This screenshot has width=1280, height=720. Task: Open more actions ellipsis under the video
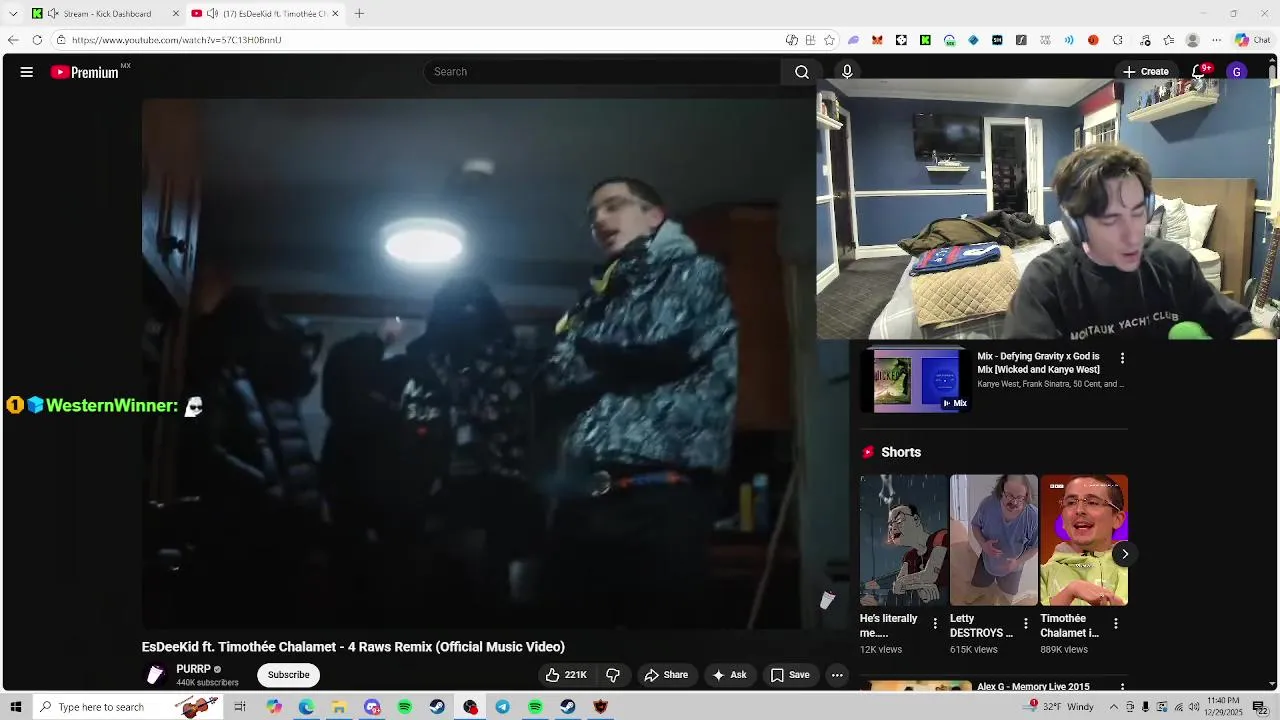coord(837,675)
